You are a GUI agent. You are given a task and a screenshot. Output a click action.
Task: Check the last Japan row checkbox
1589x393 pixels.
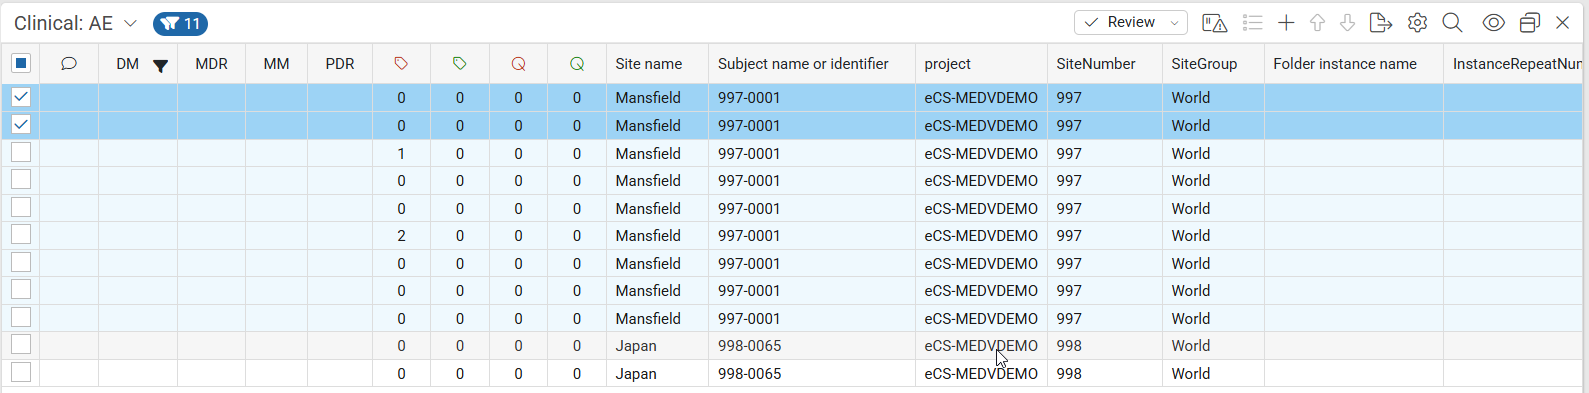(21, 372)
